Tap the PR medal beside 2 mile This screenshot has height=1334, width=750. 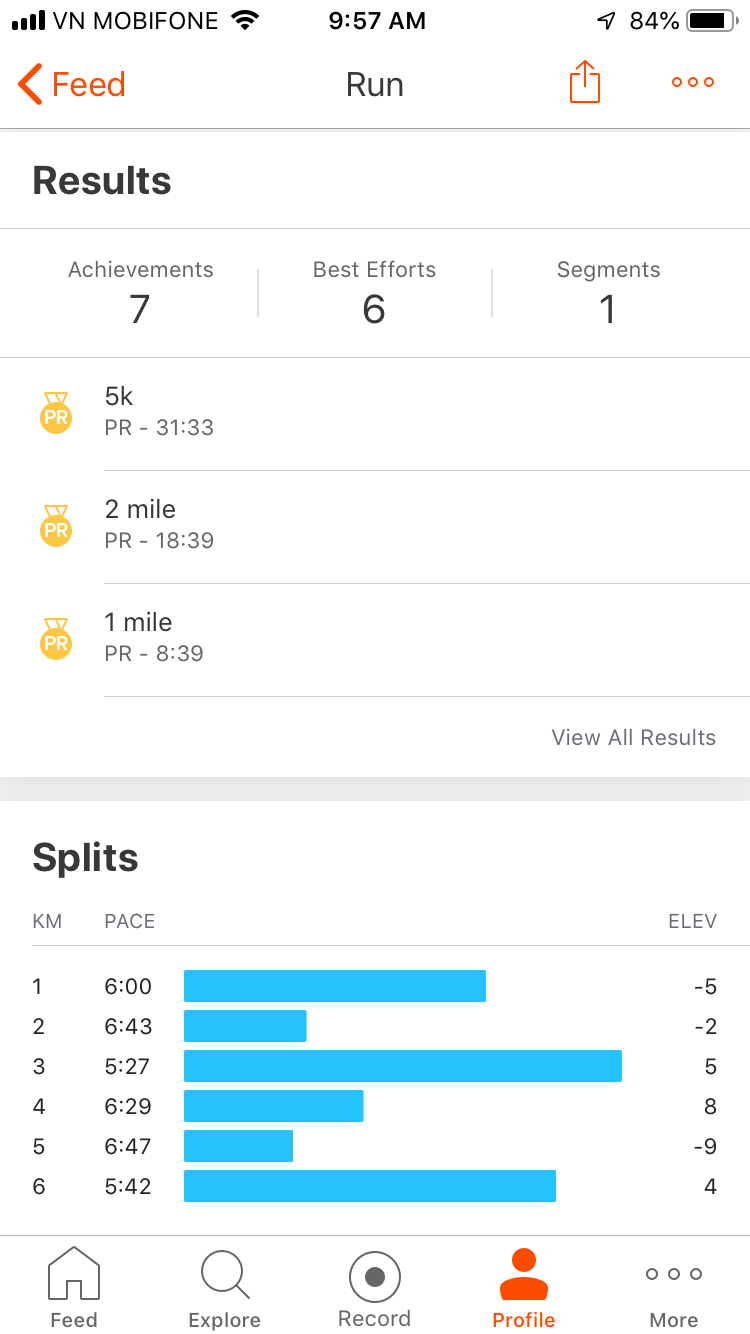coord(56,526)
